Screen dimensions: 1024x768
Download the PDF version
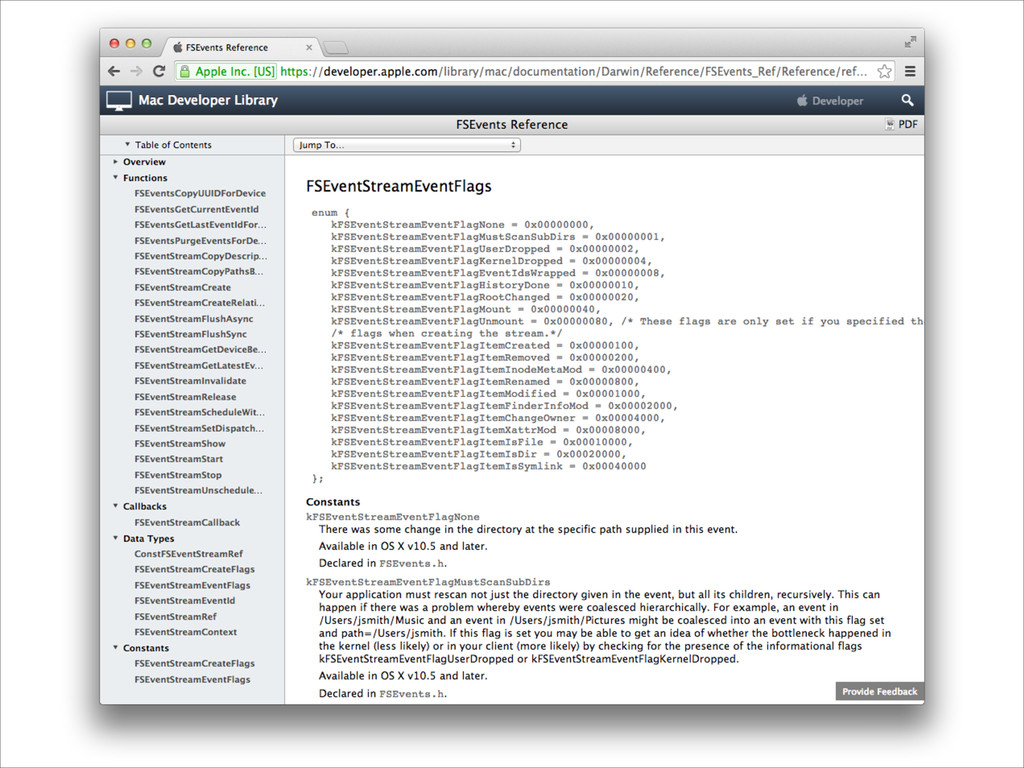[x=901, y=124]
